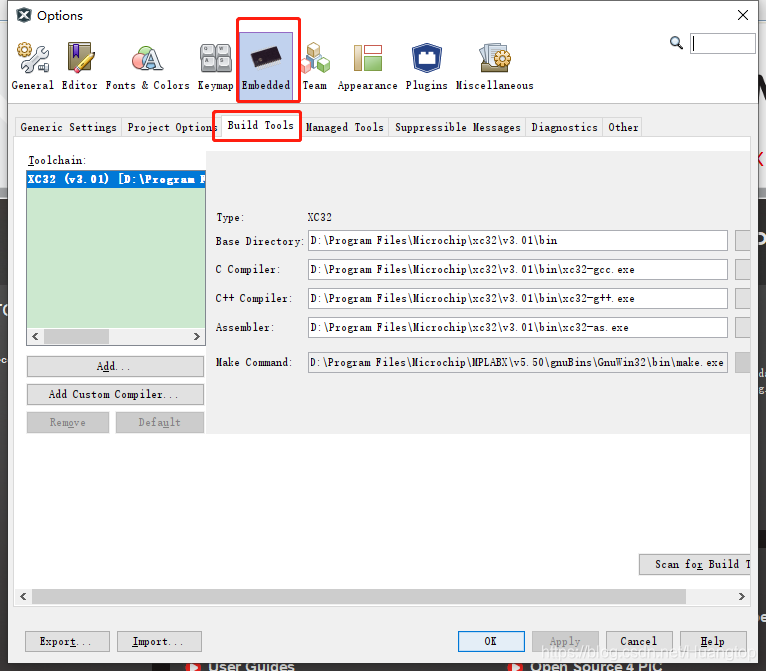Open the Team options category
This screenshot has height=671, width=766.
pos(315,66)
